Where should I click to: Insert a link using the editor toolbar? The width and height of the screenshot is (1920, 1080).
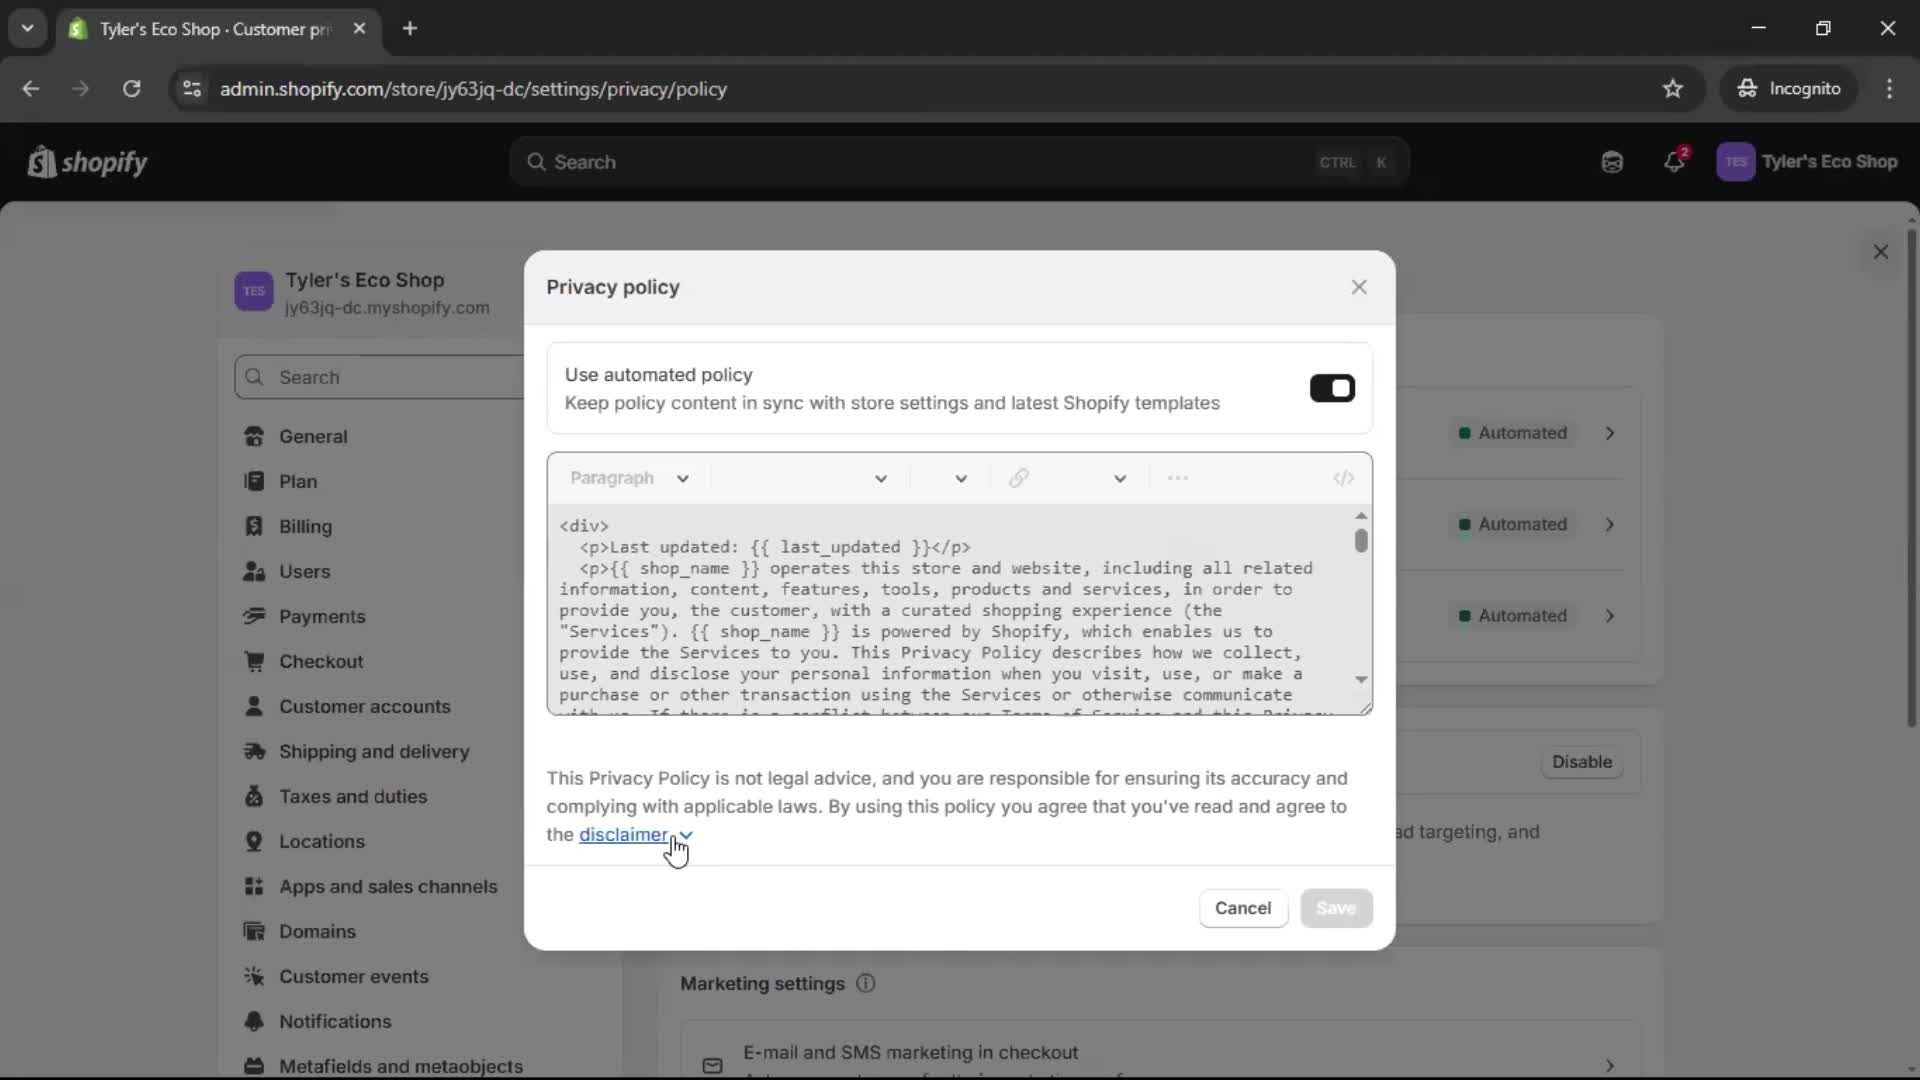point(1019,478)
